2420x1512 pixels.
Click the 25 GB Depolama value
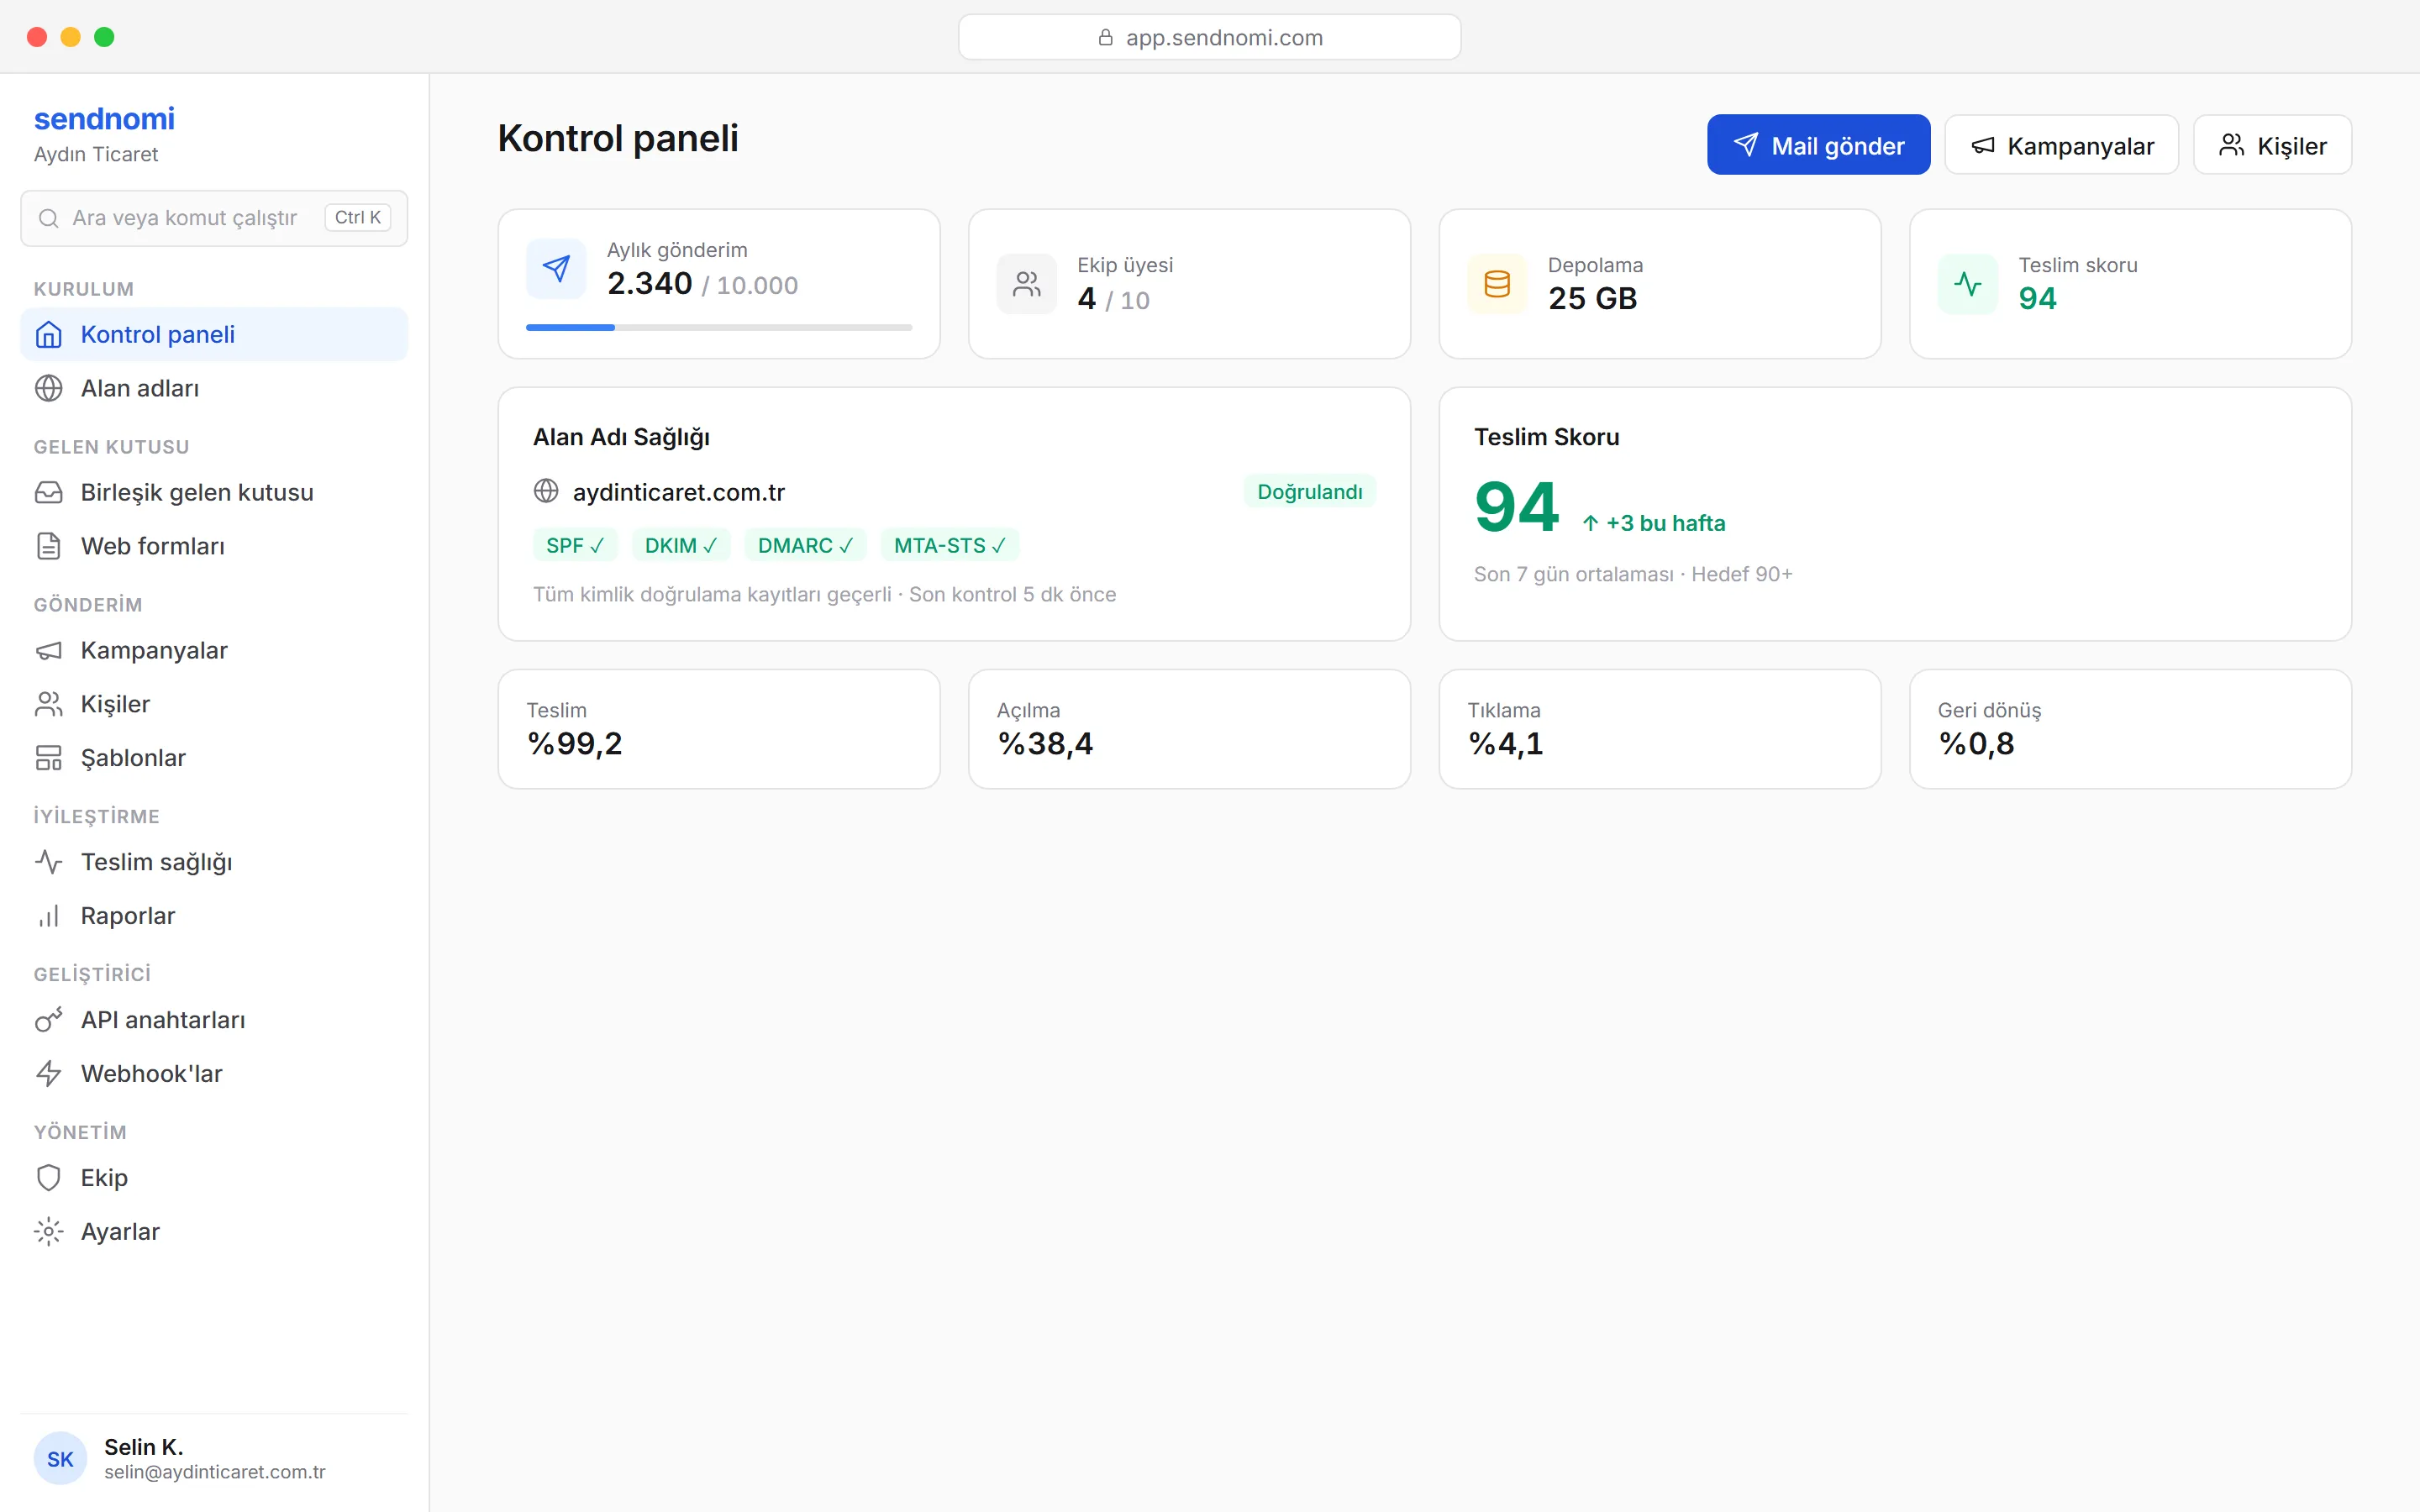click(x=1592, y=298)
